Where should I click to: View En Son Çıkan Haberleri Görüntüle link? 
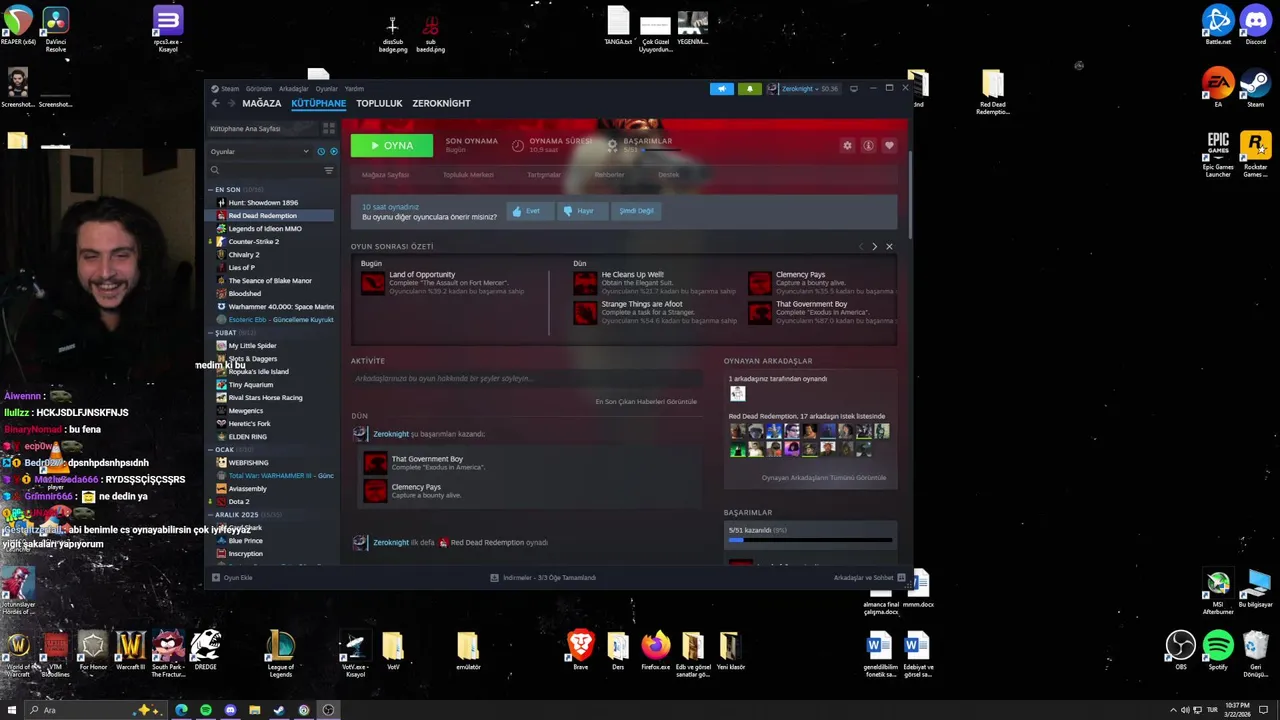click(646, 402)
